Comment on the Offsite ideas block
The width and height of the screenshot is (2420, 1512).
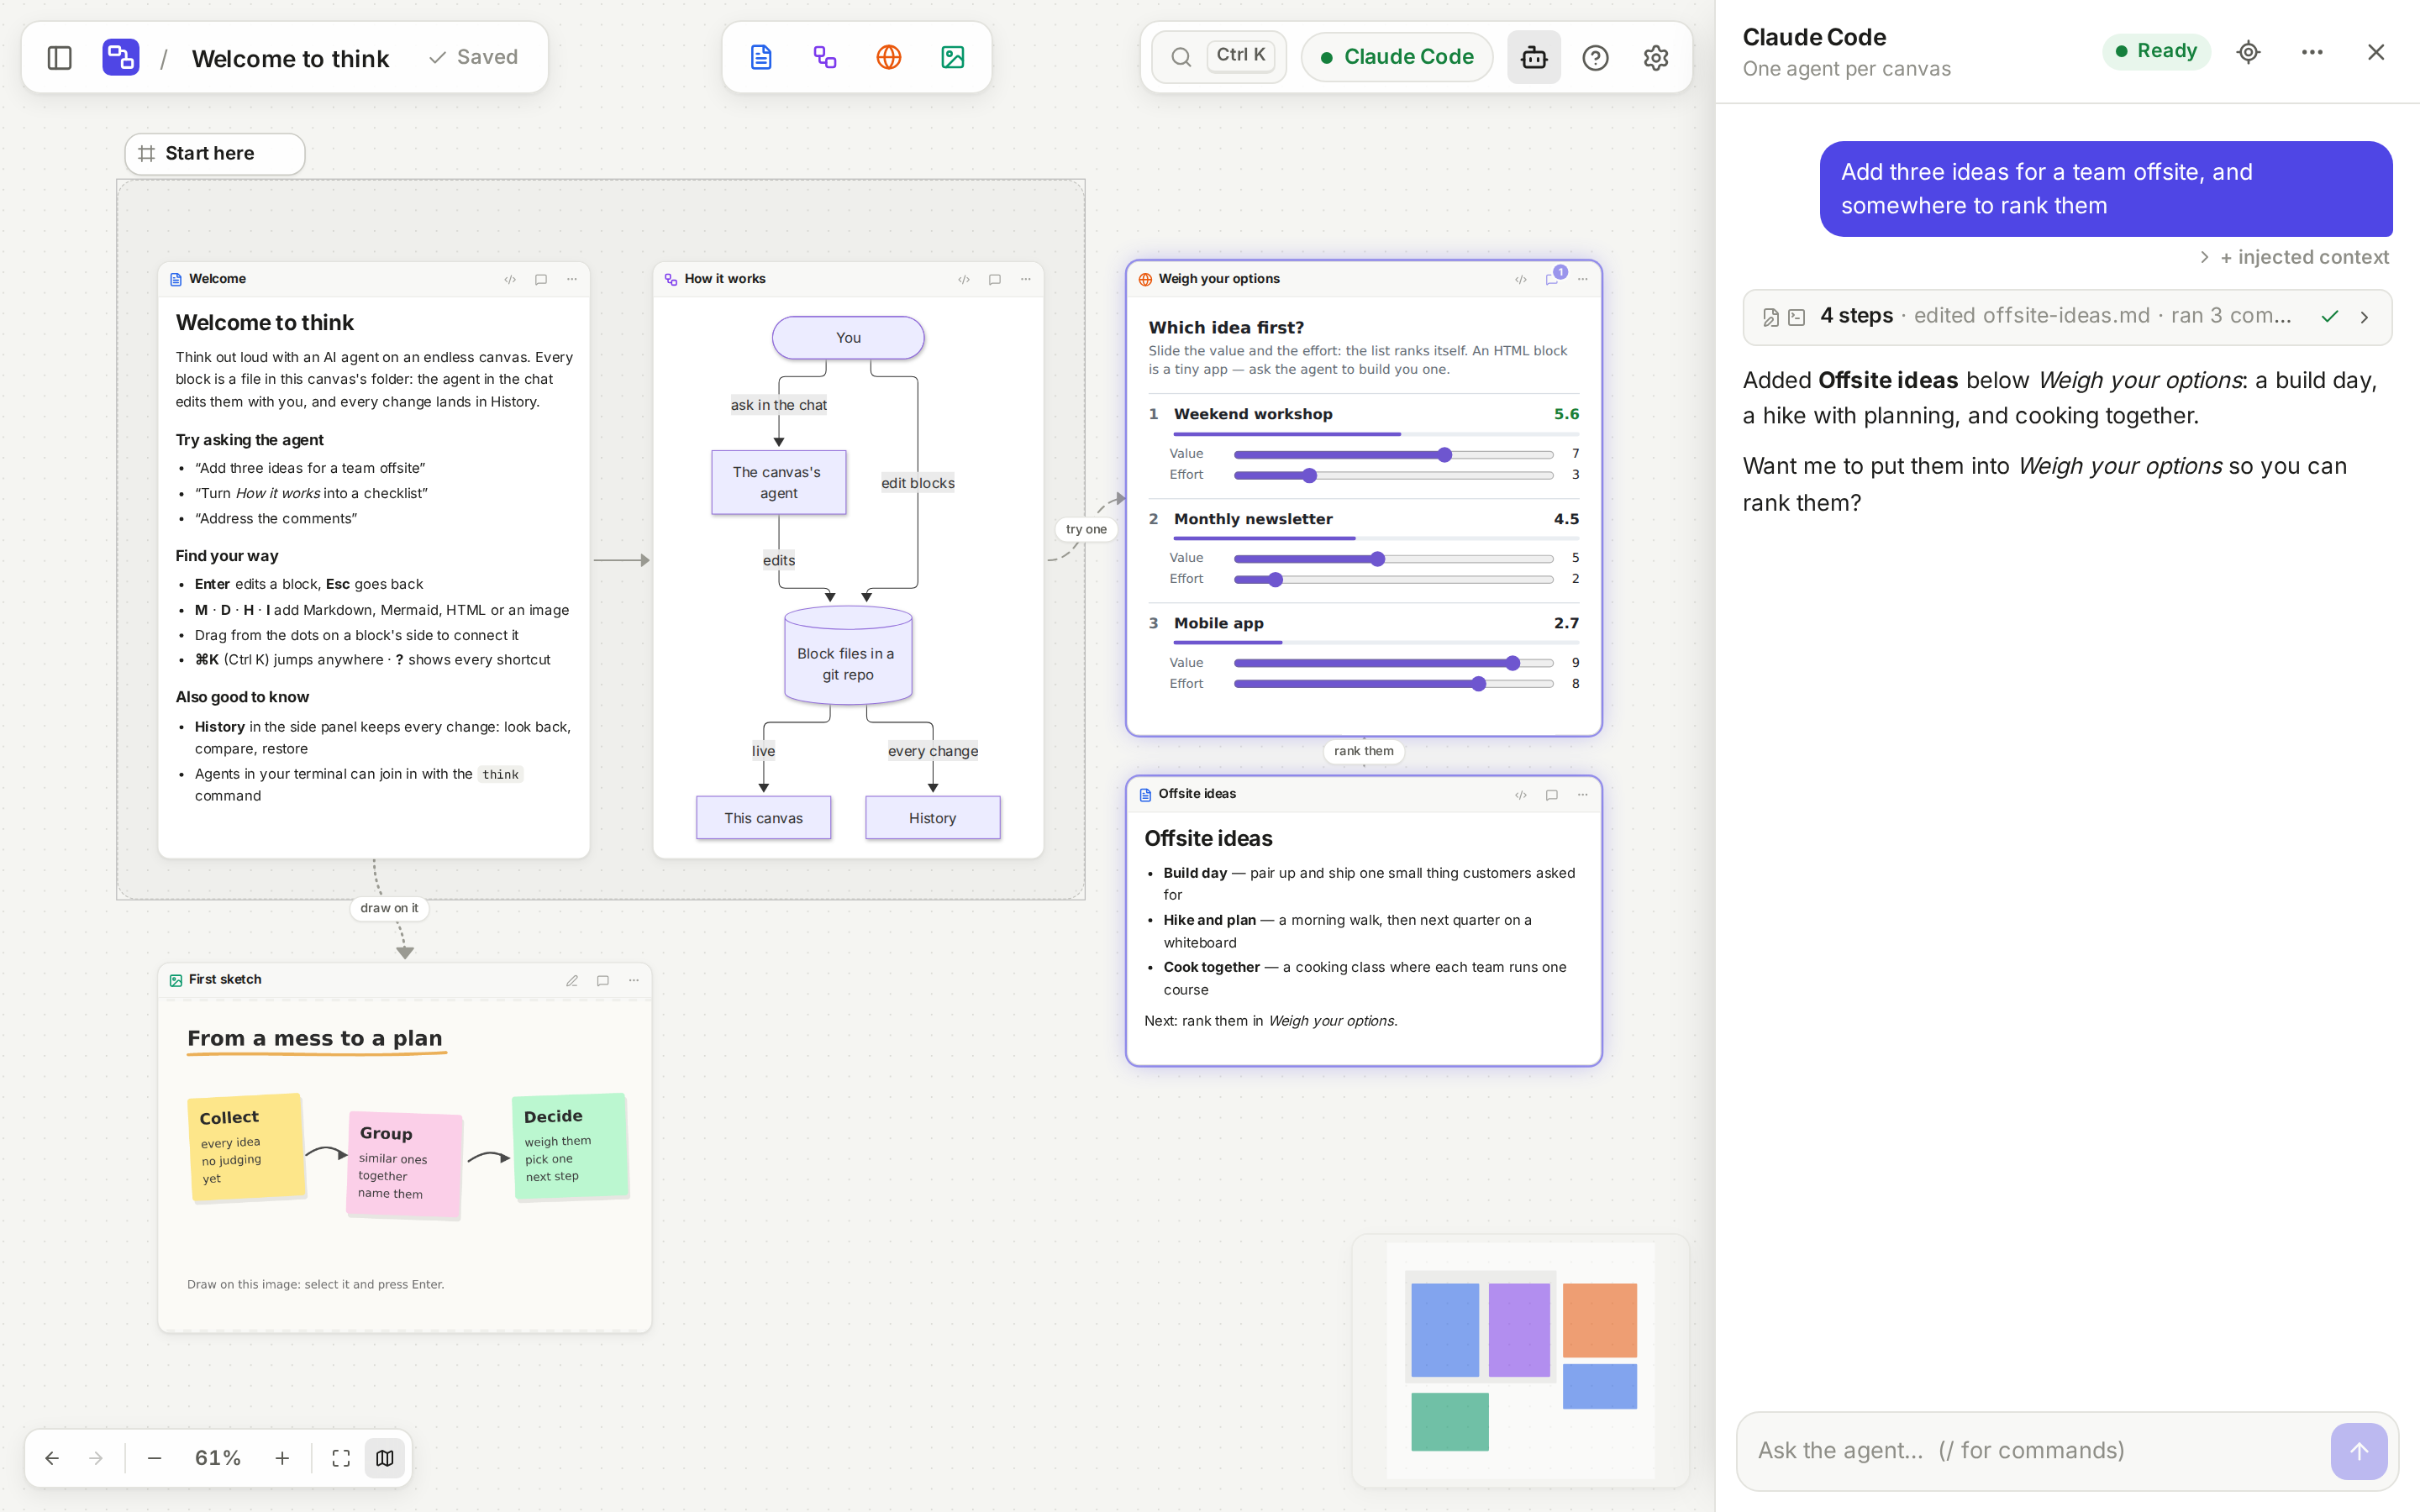point(1552,795)
